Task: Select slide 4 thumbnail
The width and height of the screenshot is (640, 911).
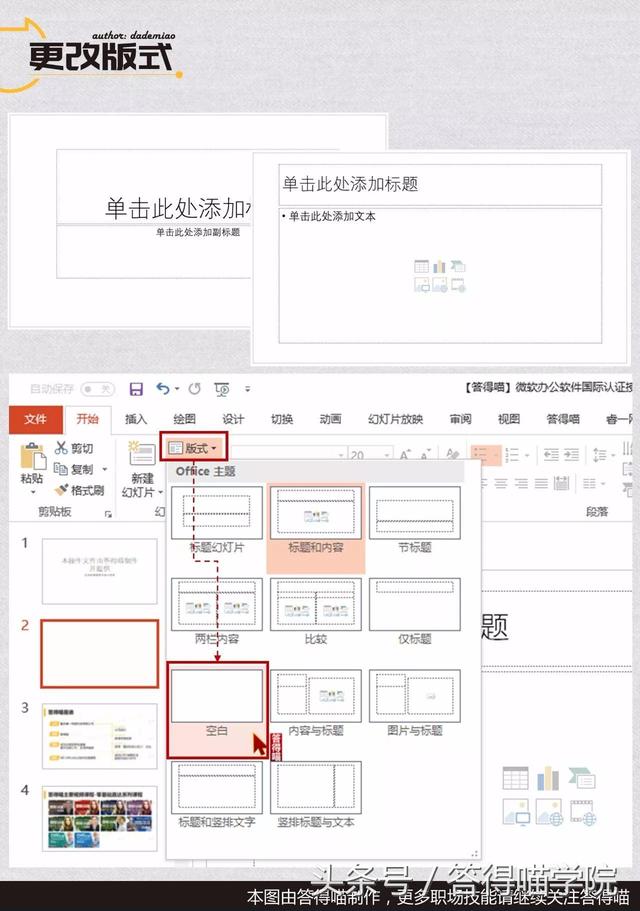Action: tap(99, 819)
